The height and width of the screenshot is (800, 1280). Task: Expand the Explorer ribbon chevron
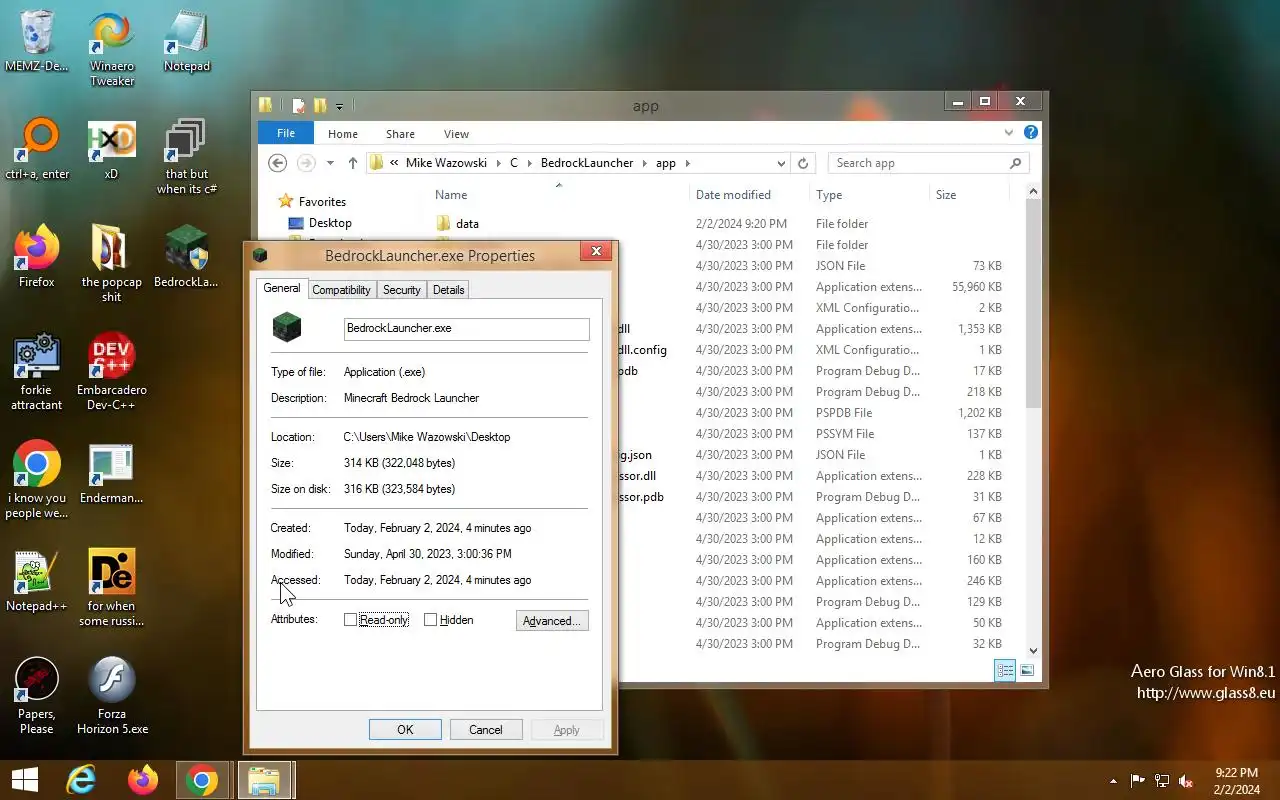point(1009,132)
